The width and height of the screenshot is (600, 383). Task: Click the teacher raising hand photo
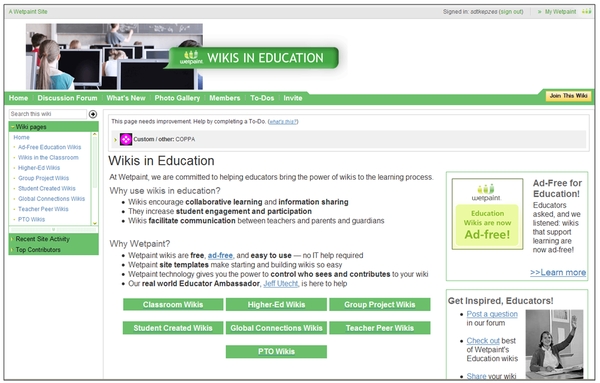(x=554, y=344)
